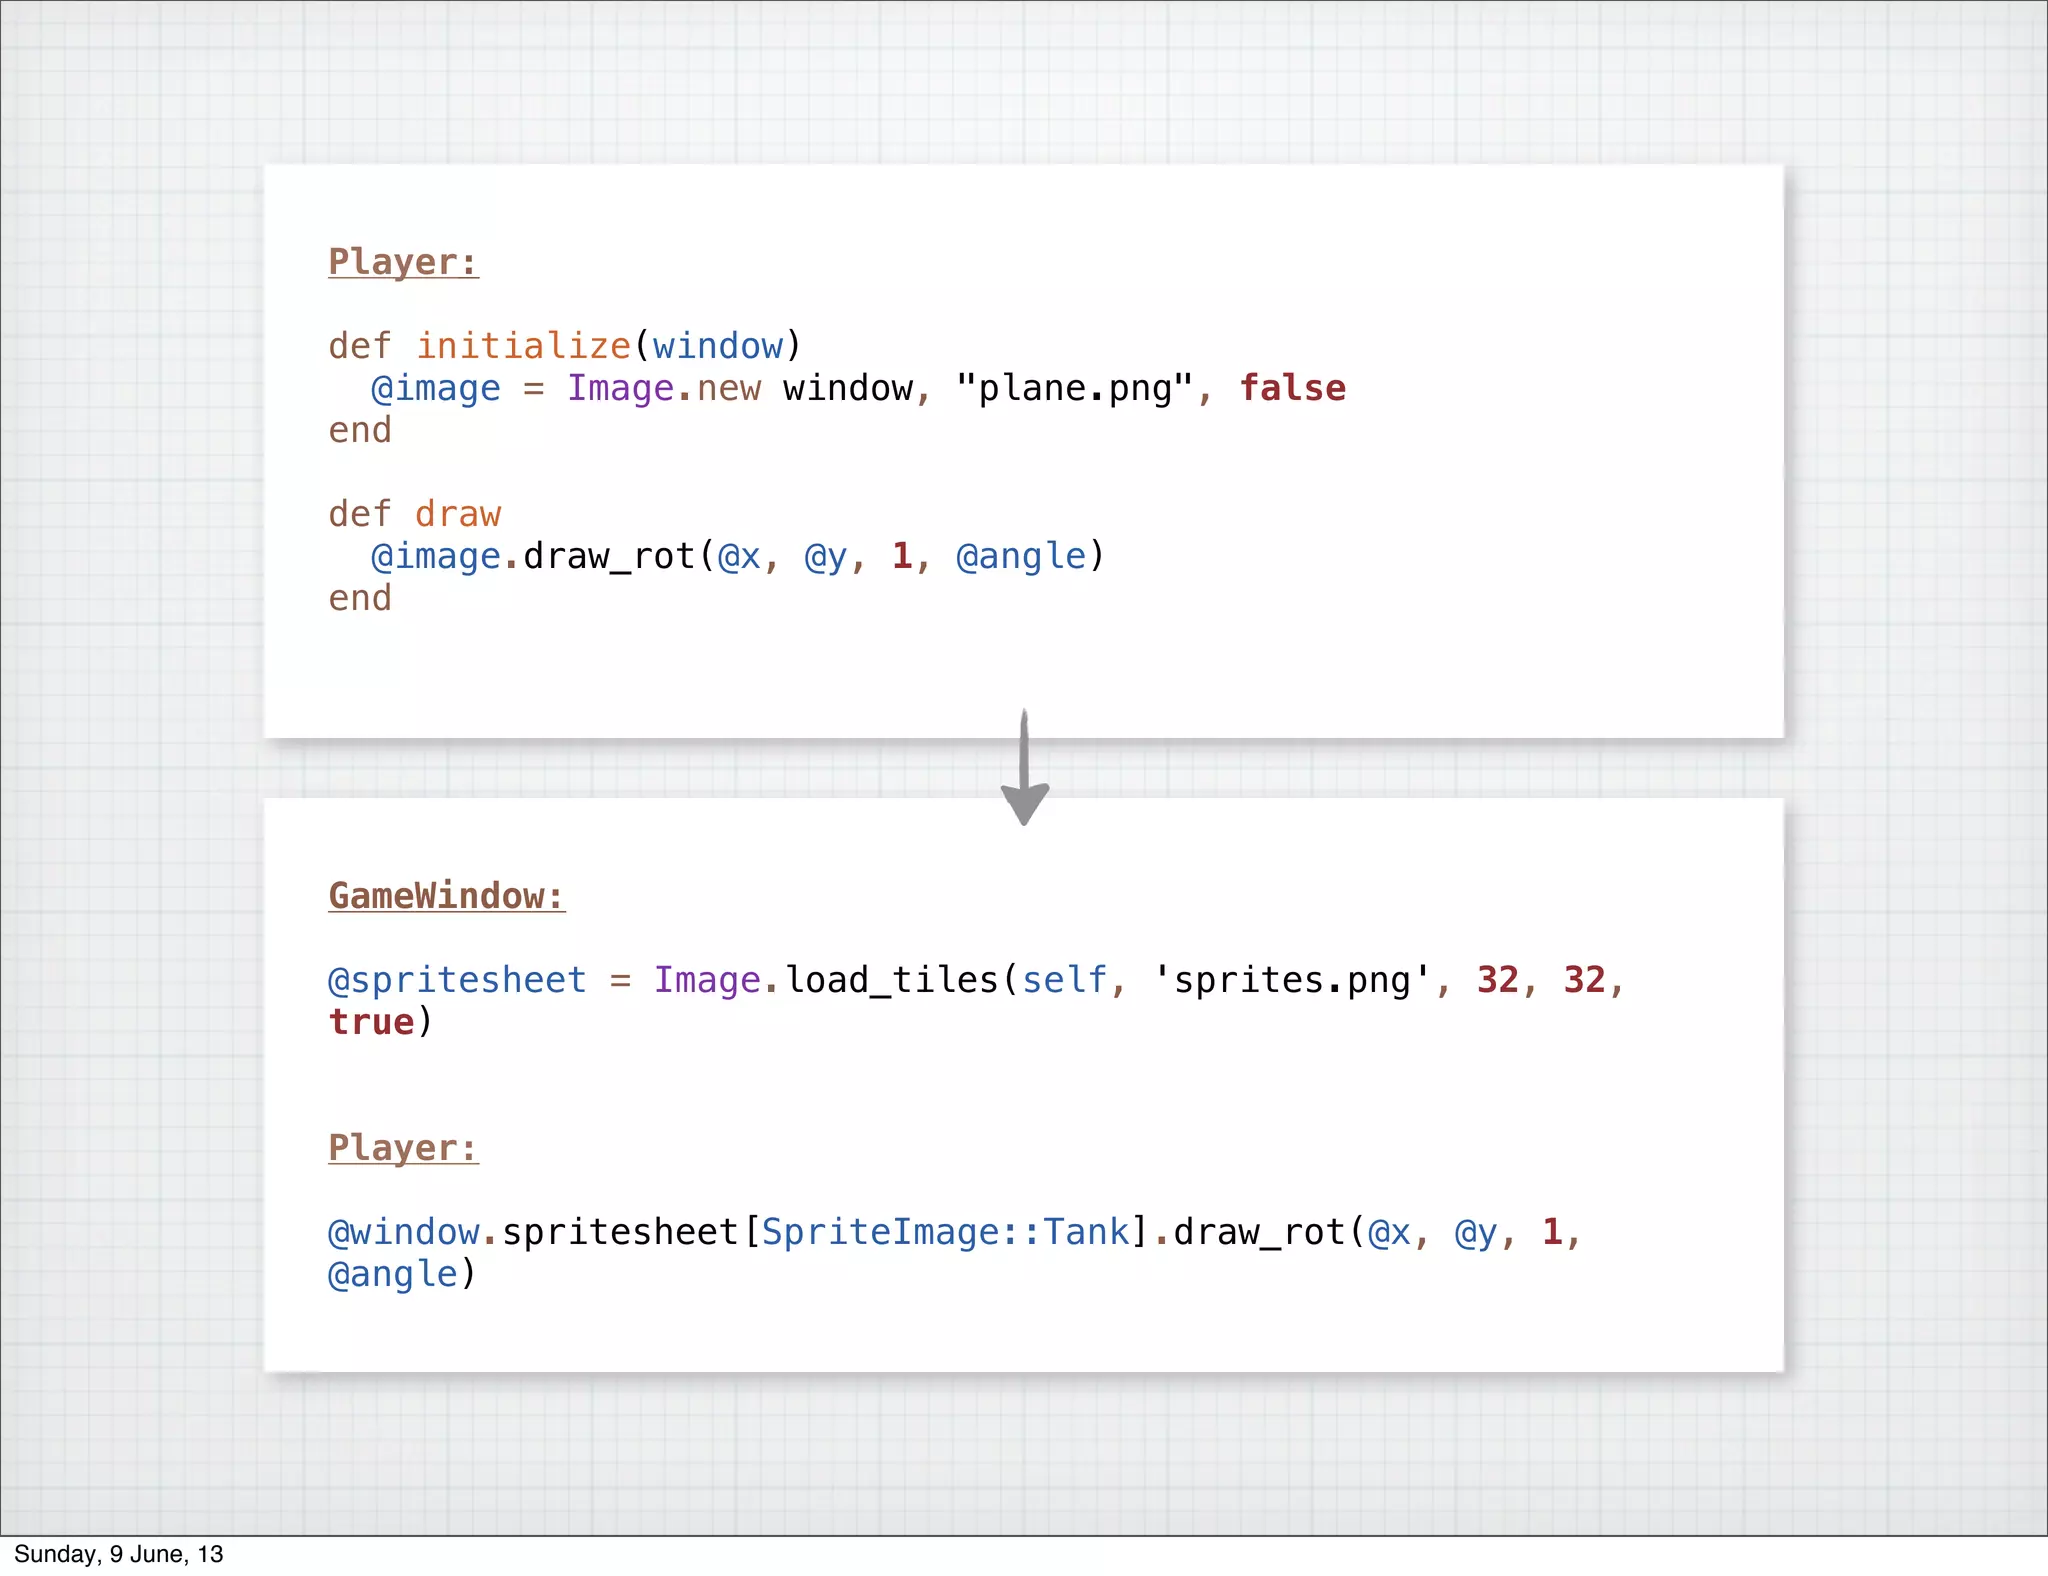Click the word initialize in first method
The width and height of the screenshot is (2048, 1576).
pos(523,346)
